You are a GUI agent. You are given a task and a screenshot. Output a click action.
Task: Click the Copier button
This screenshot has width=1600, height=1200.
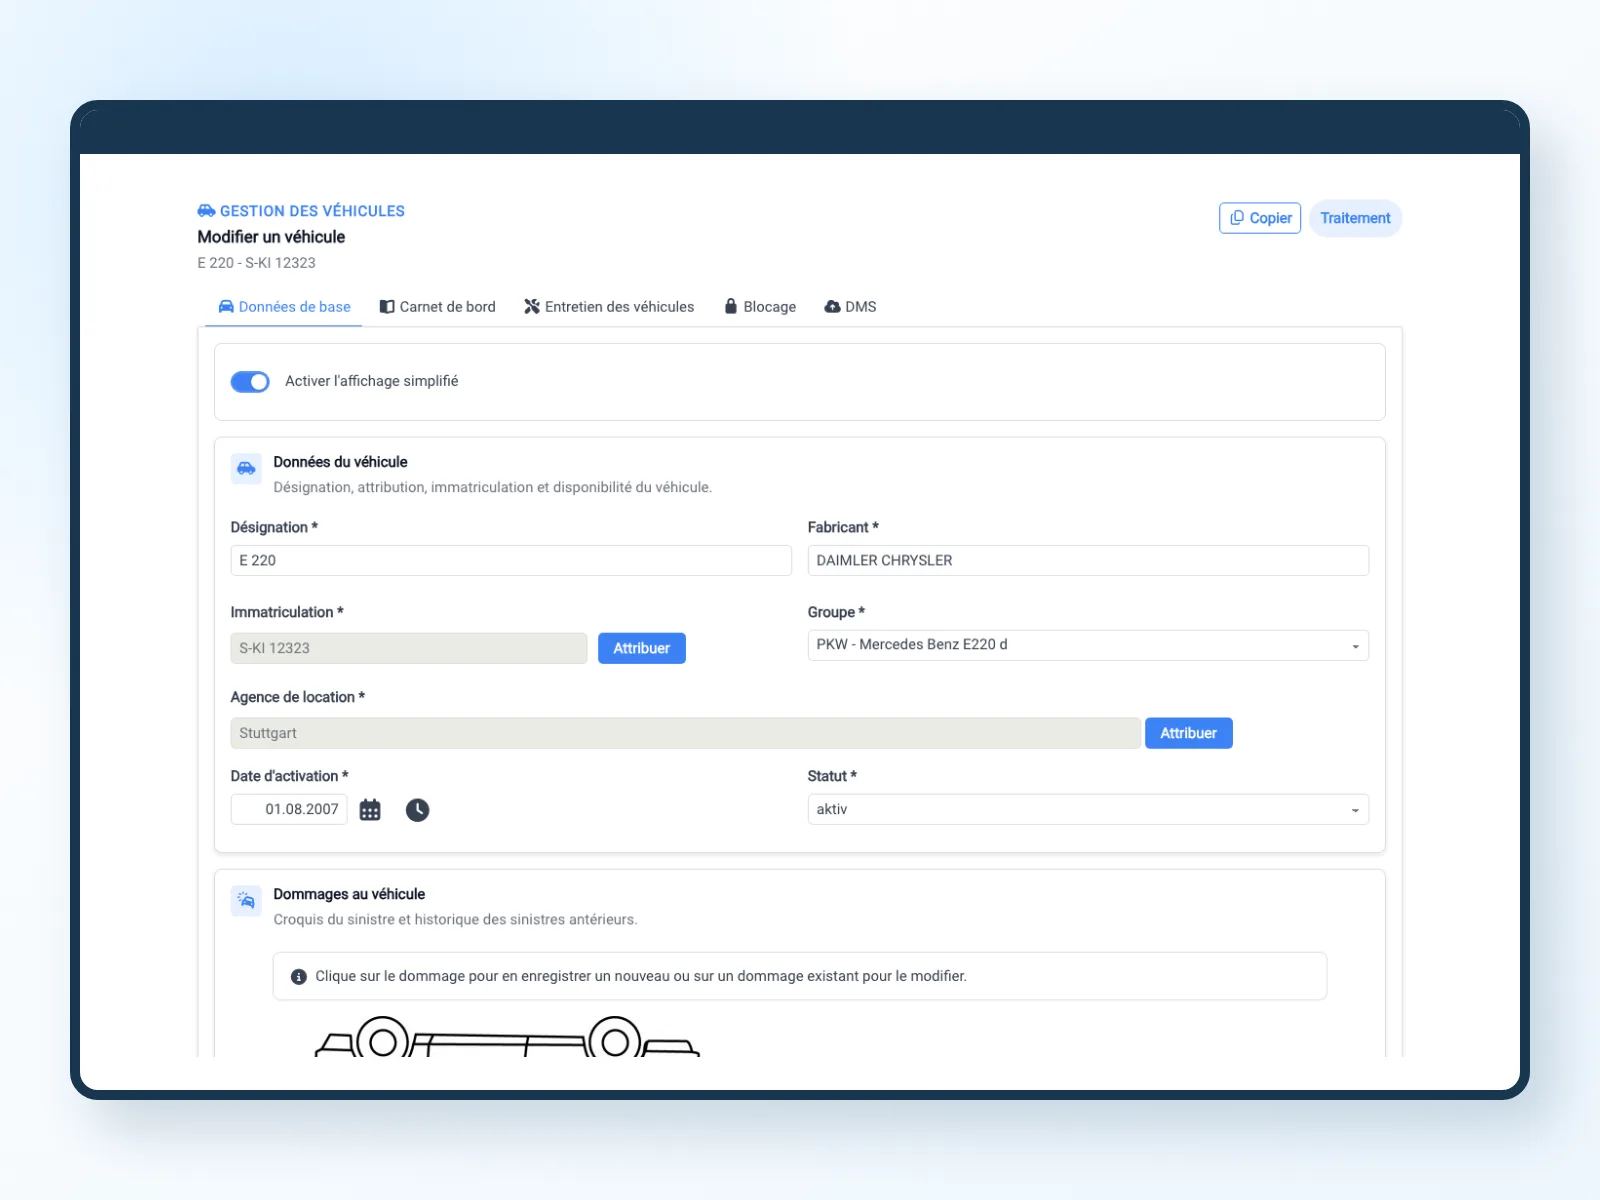point(1260,218)
